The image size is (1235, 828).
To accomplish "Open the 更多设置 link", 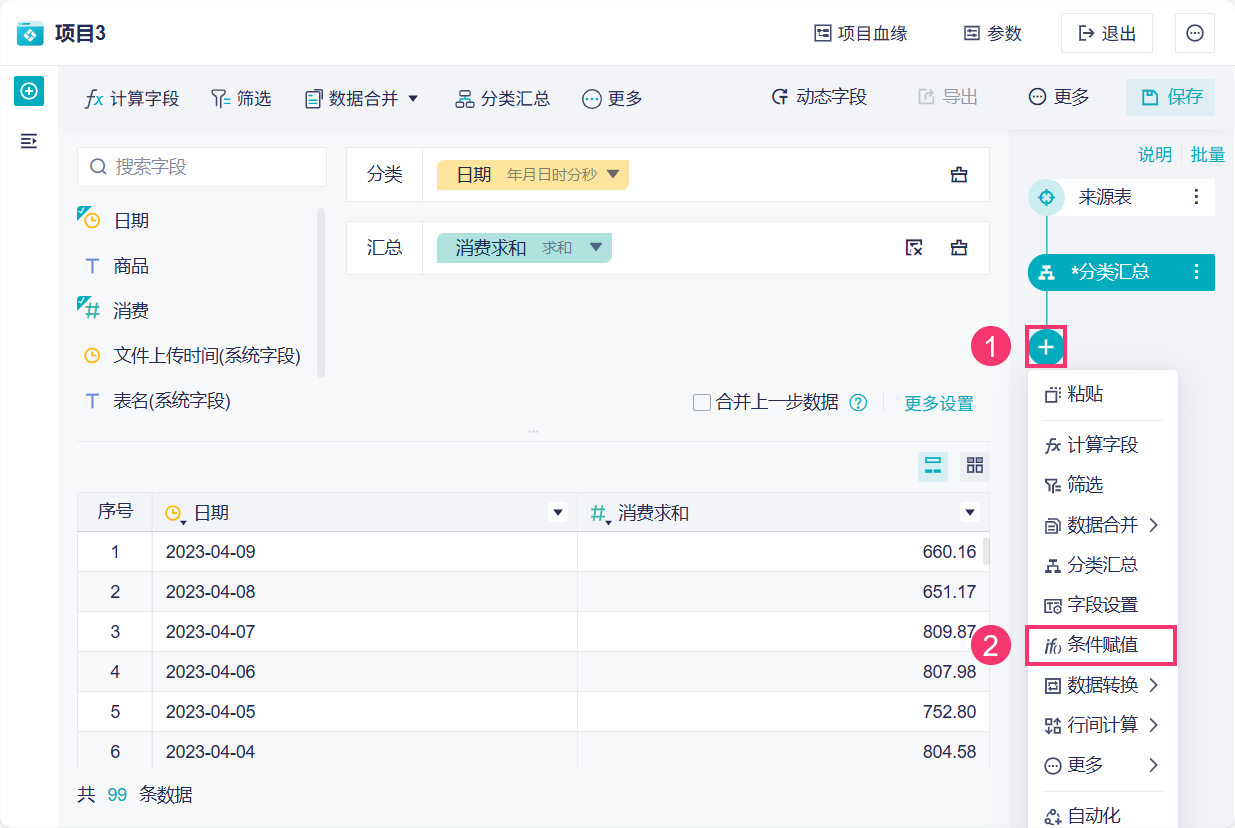I will point(939,403).
